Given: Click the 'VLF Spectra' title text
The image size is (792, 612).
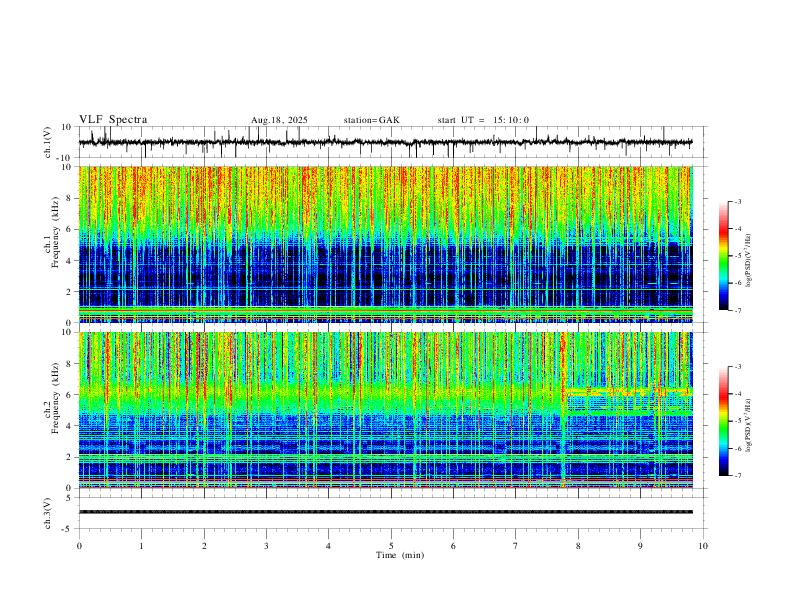Looking at the screenshot, I should tap(113, 120).
